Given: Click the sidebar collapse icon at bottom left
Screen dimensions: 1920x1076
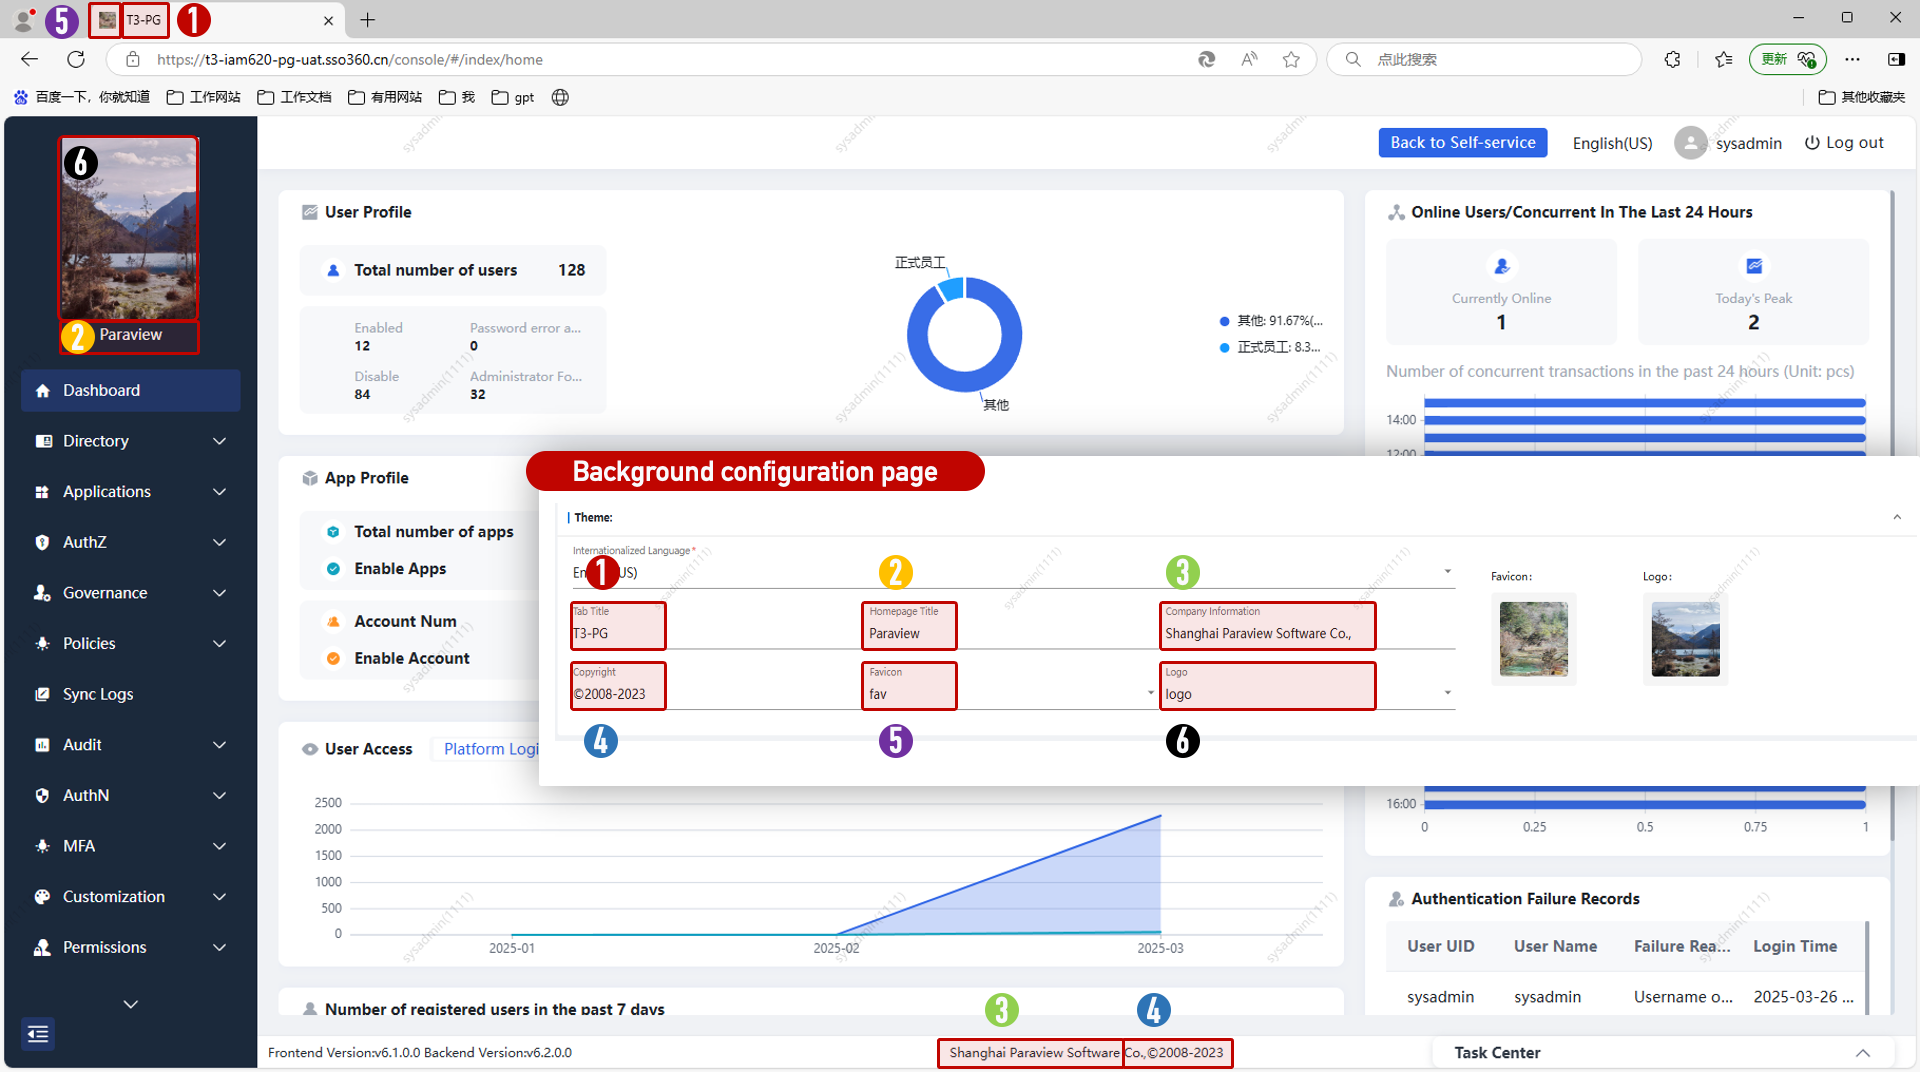Looking at the screenshot, I should pyautogui.click(x=38, y=1033).
